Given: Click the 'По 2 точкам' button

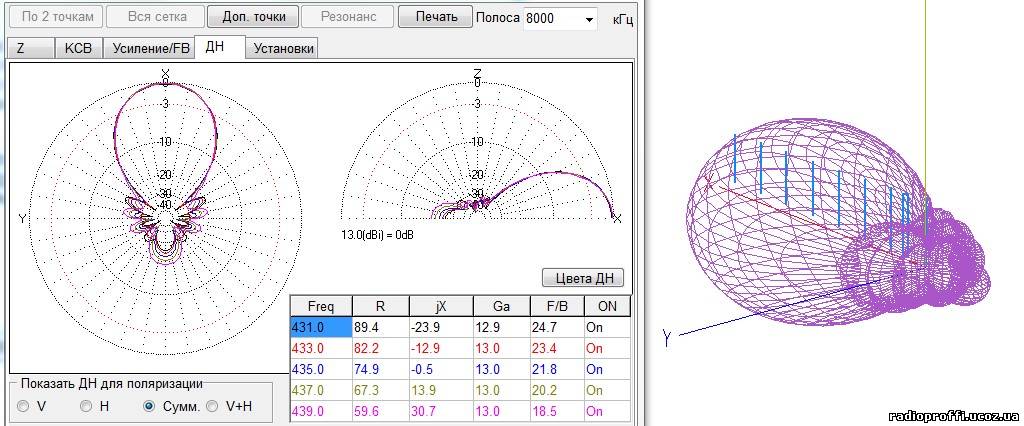Looking at the screenshot, I should click(57, 16).
